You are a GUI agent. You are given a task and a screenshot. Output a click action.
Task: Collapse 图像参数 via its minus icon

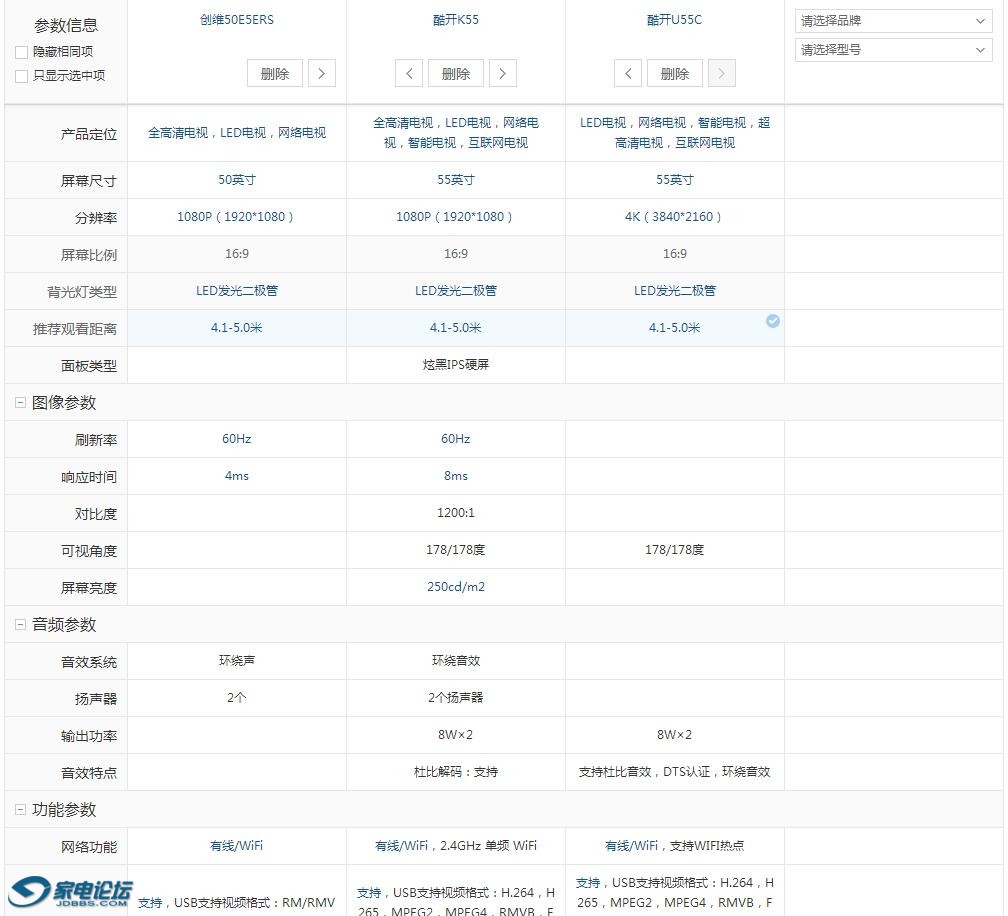[x=20, y=402]
